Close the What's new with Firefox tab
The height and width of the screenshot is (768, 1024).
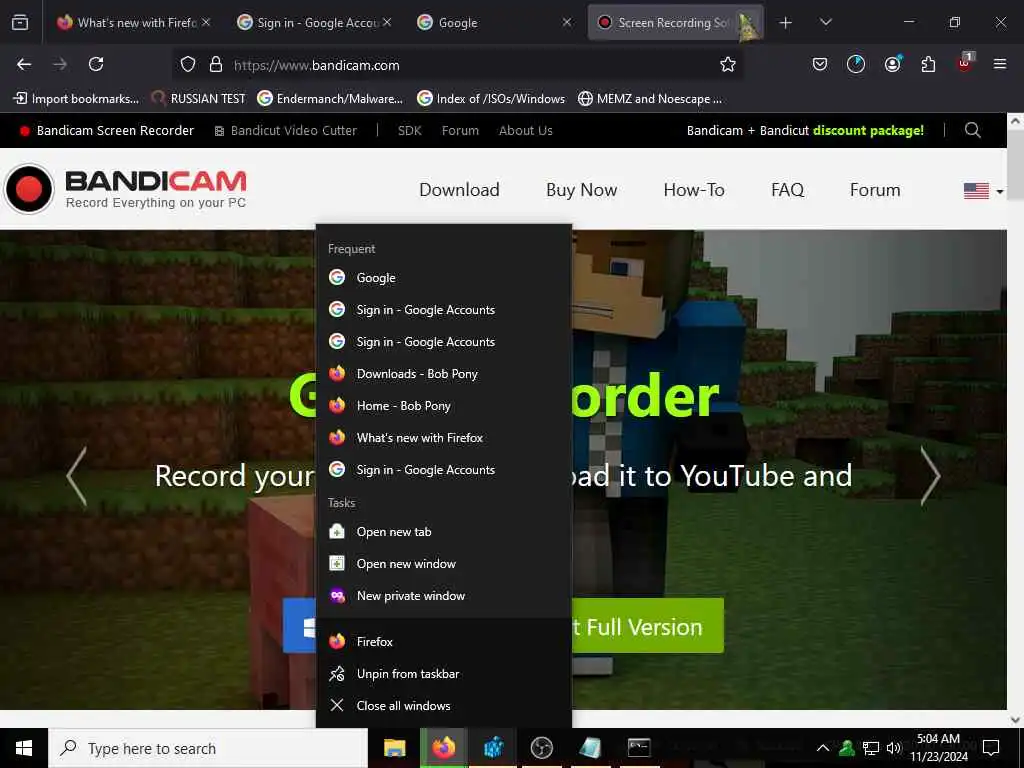tap(206, 22)
